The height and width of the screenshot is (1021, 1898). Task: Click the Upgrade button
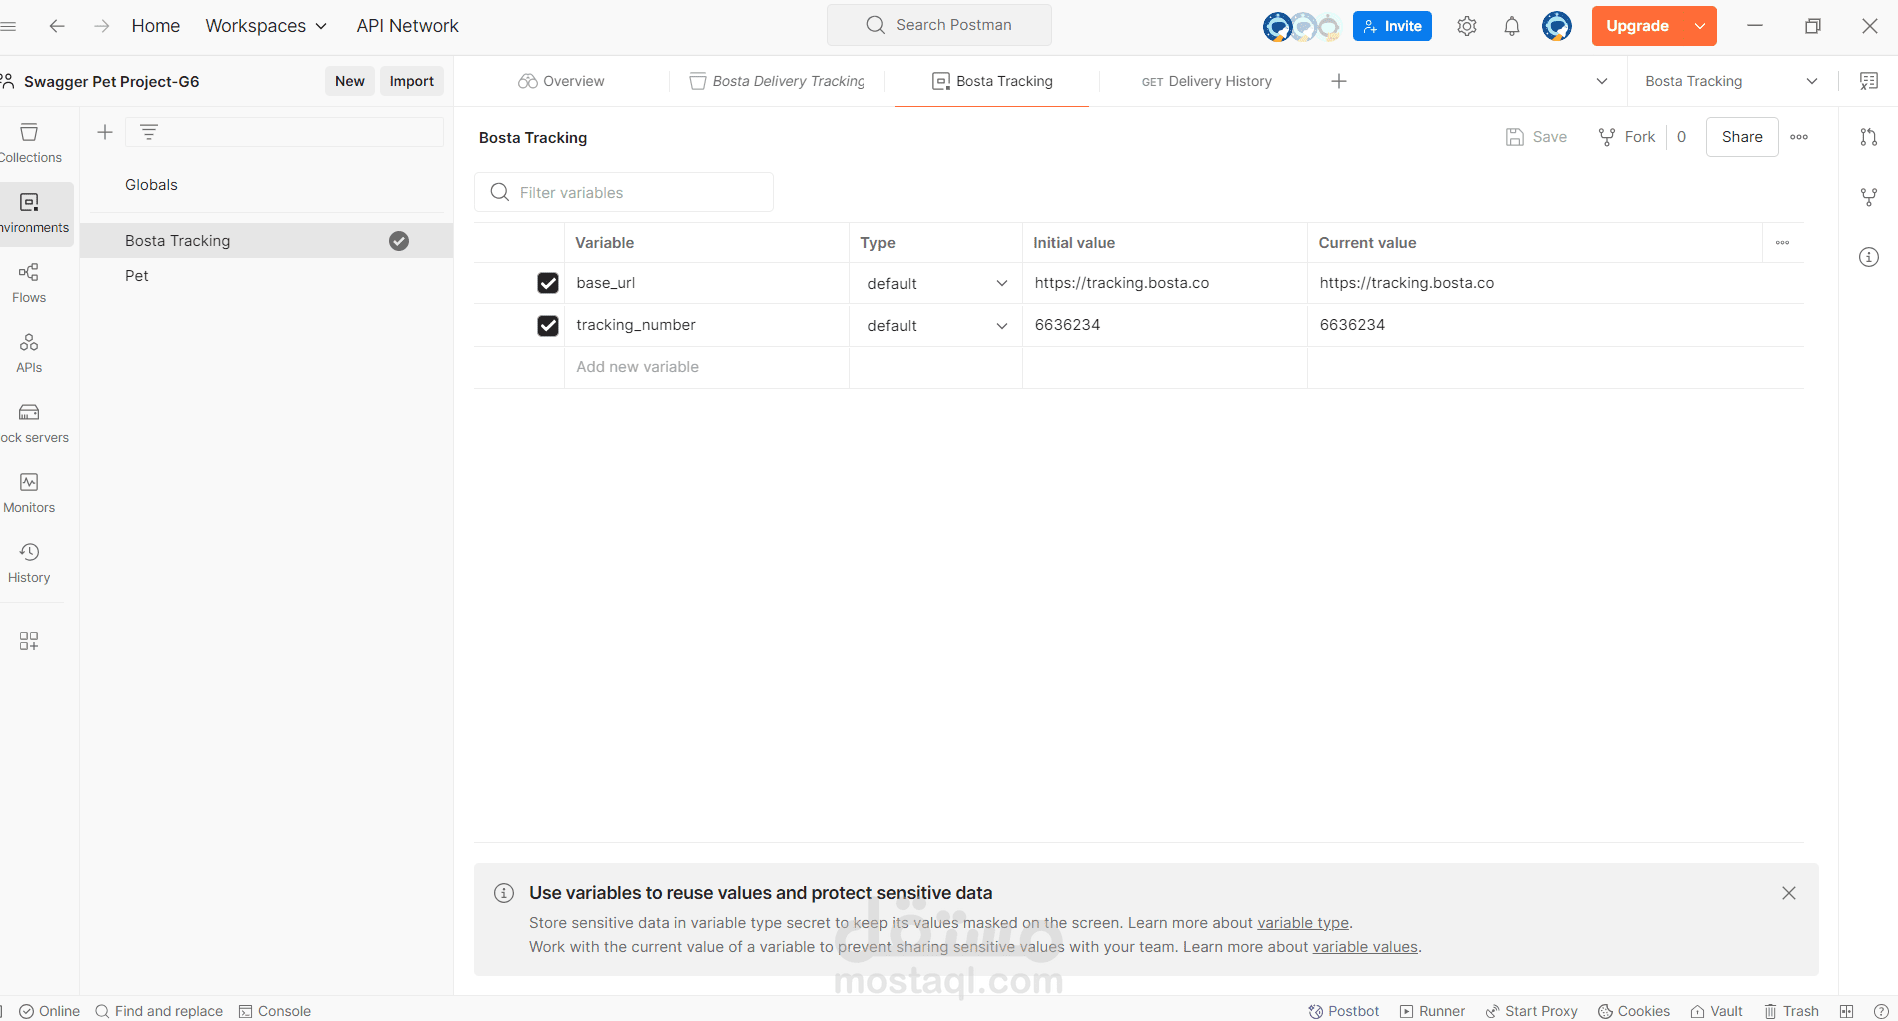[1638, 26]
